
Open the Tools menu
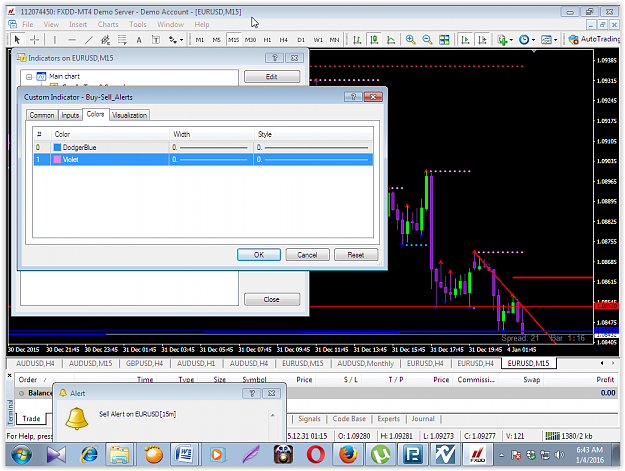pyautogui.click(x=138, y=24)
